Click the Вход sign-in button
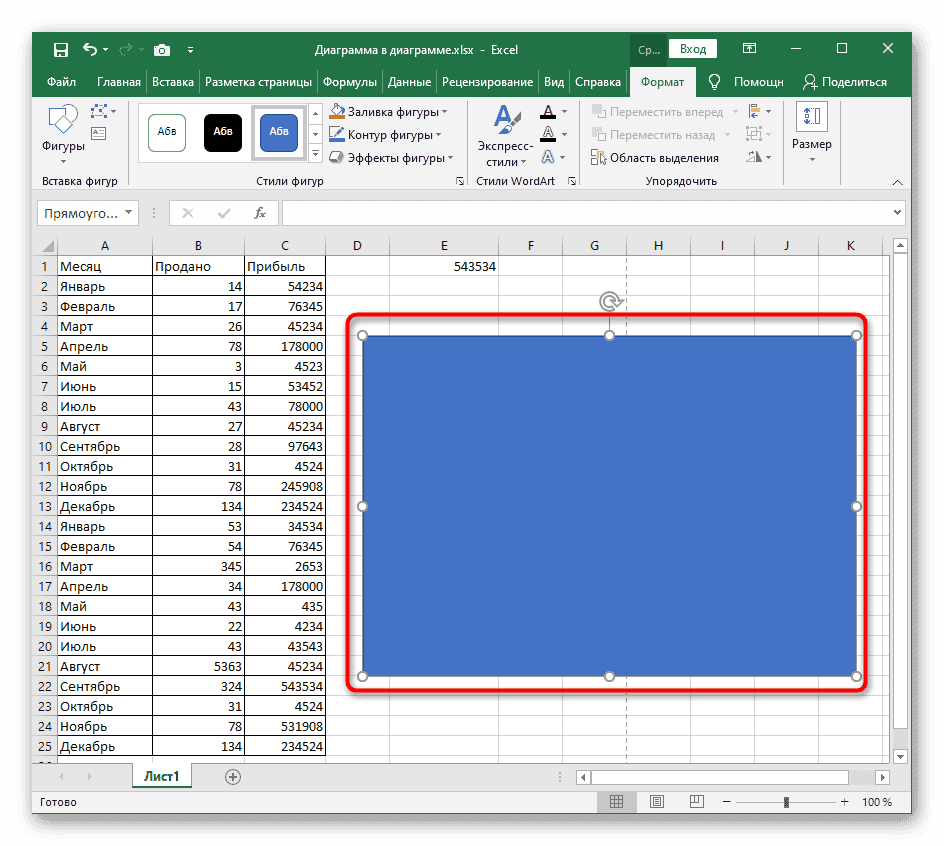Screen dimensions: 944x846 [693, 49]
